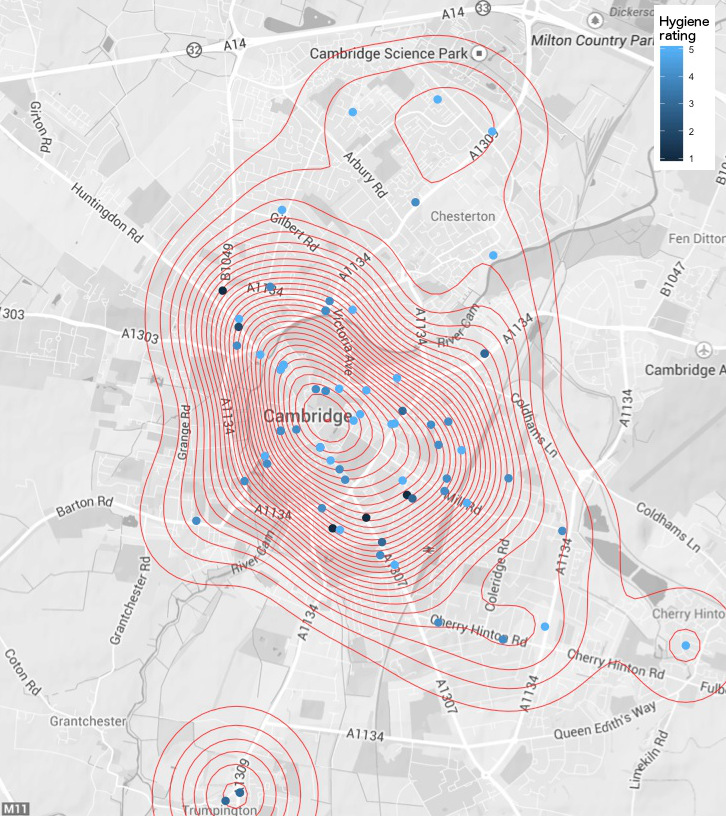Click the 'Coleridge Rd' road label
The width and height of the screenshot is (726, 816).
click(x=498, y=575)
